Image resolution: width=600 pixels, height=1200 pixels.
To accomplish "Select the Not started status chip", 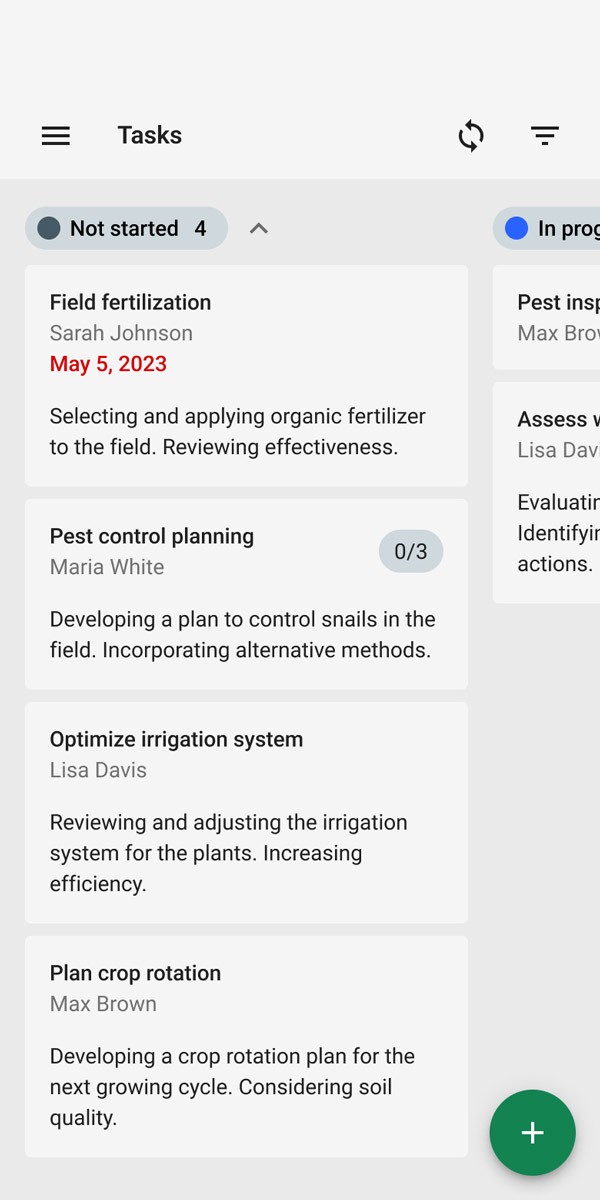I will [125, 228].
